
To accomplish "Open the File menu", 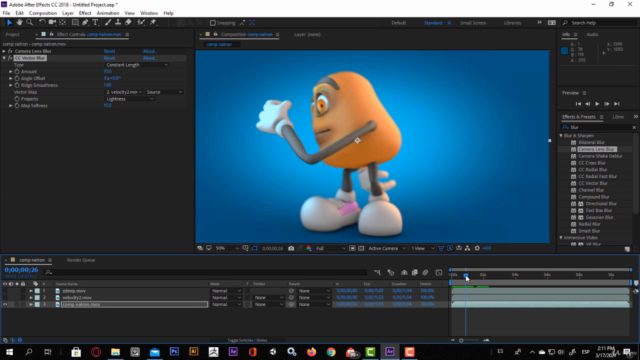I will pos(6,13).
